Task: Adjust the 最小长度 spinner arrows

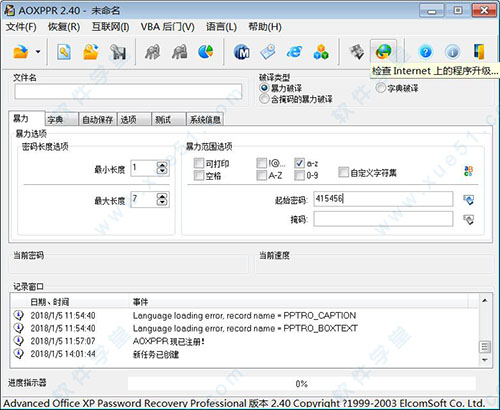Action: pos(162,168)
